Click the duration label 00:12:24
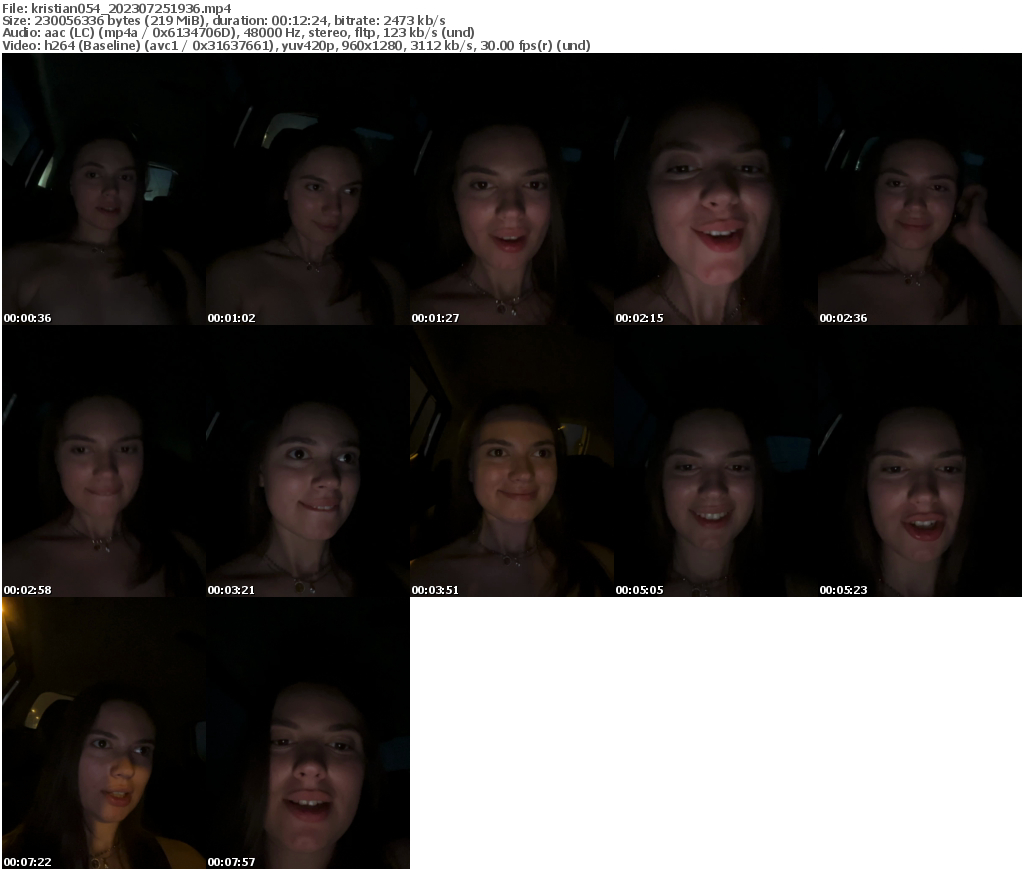Viewport: 1024px width, 869px height. pyautogui.click(x=300, y=19)
